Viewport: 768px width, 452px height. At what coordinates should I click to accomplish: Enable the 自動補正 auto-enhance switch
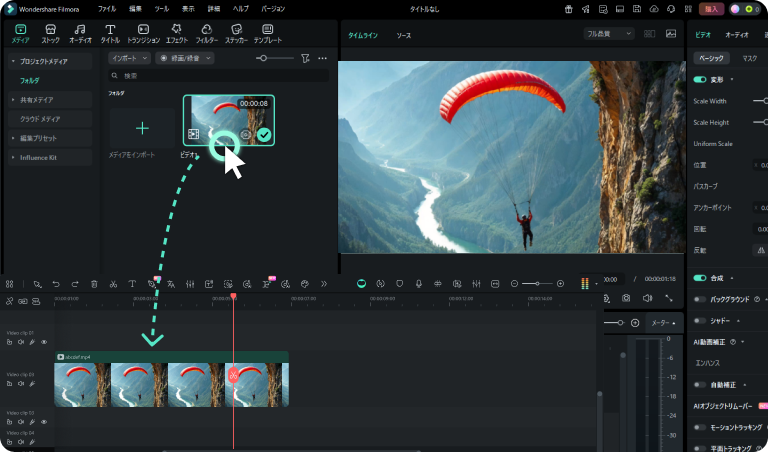click(700, 385)
